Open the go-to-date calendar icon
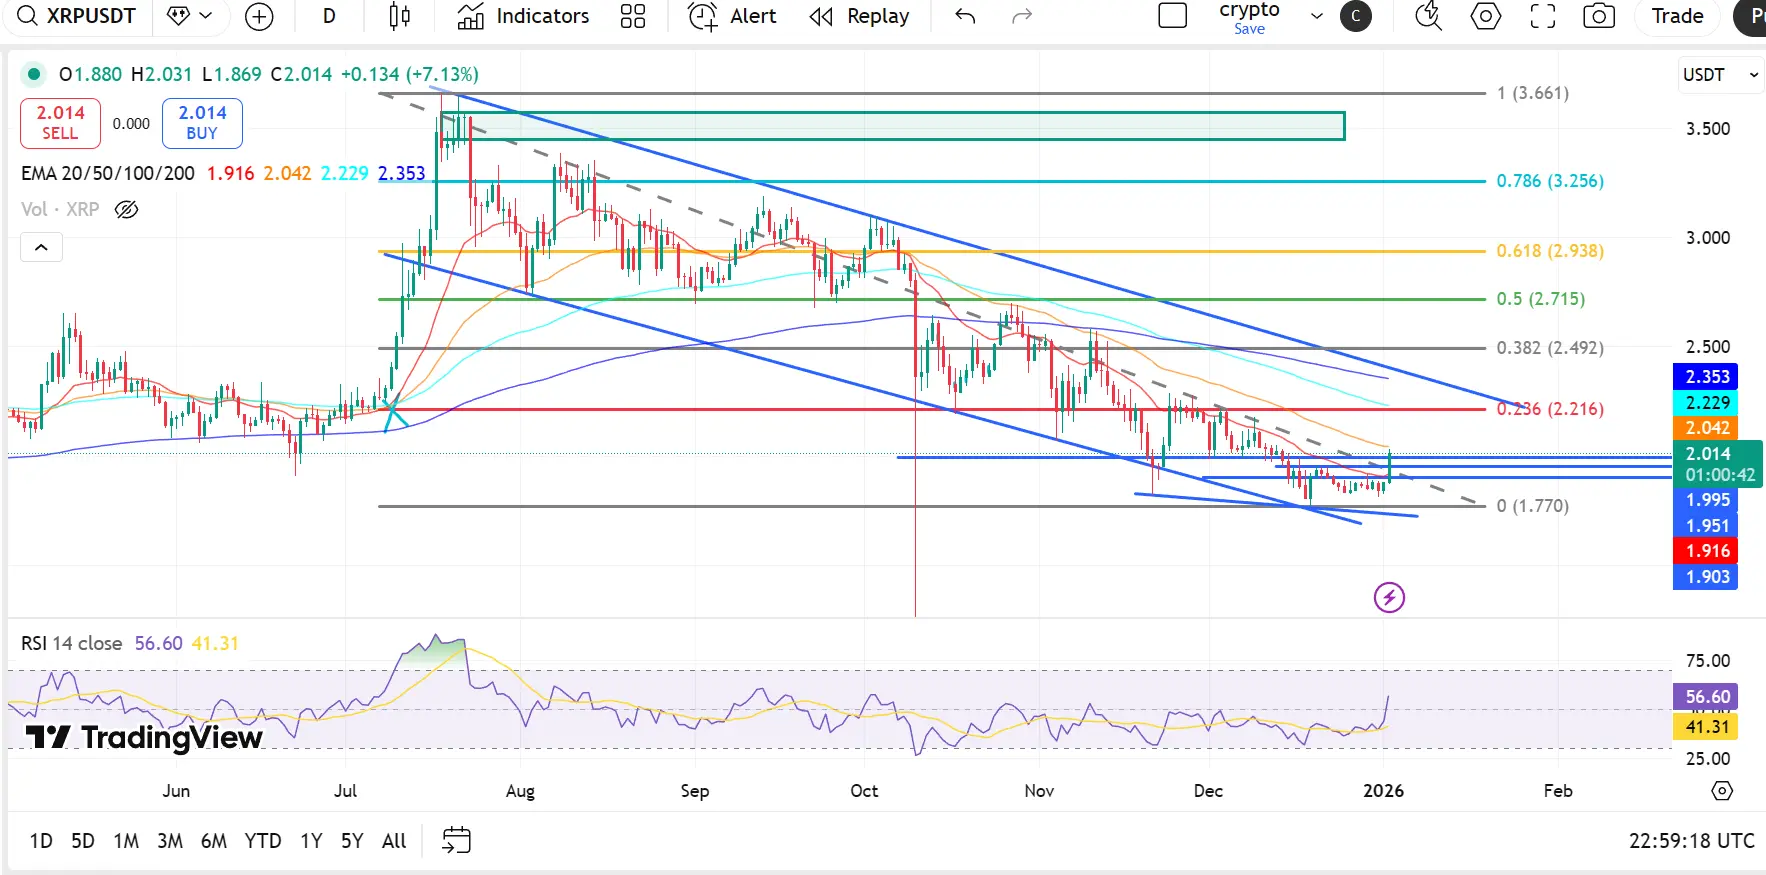 [456, 840]
